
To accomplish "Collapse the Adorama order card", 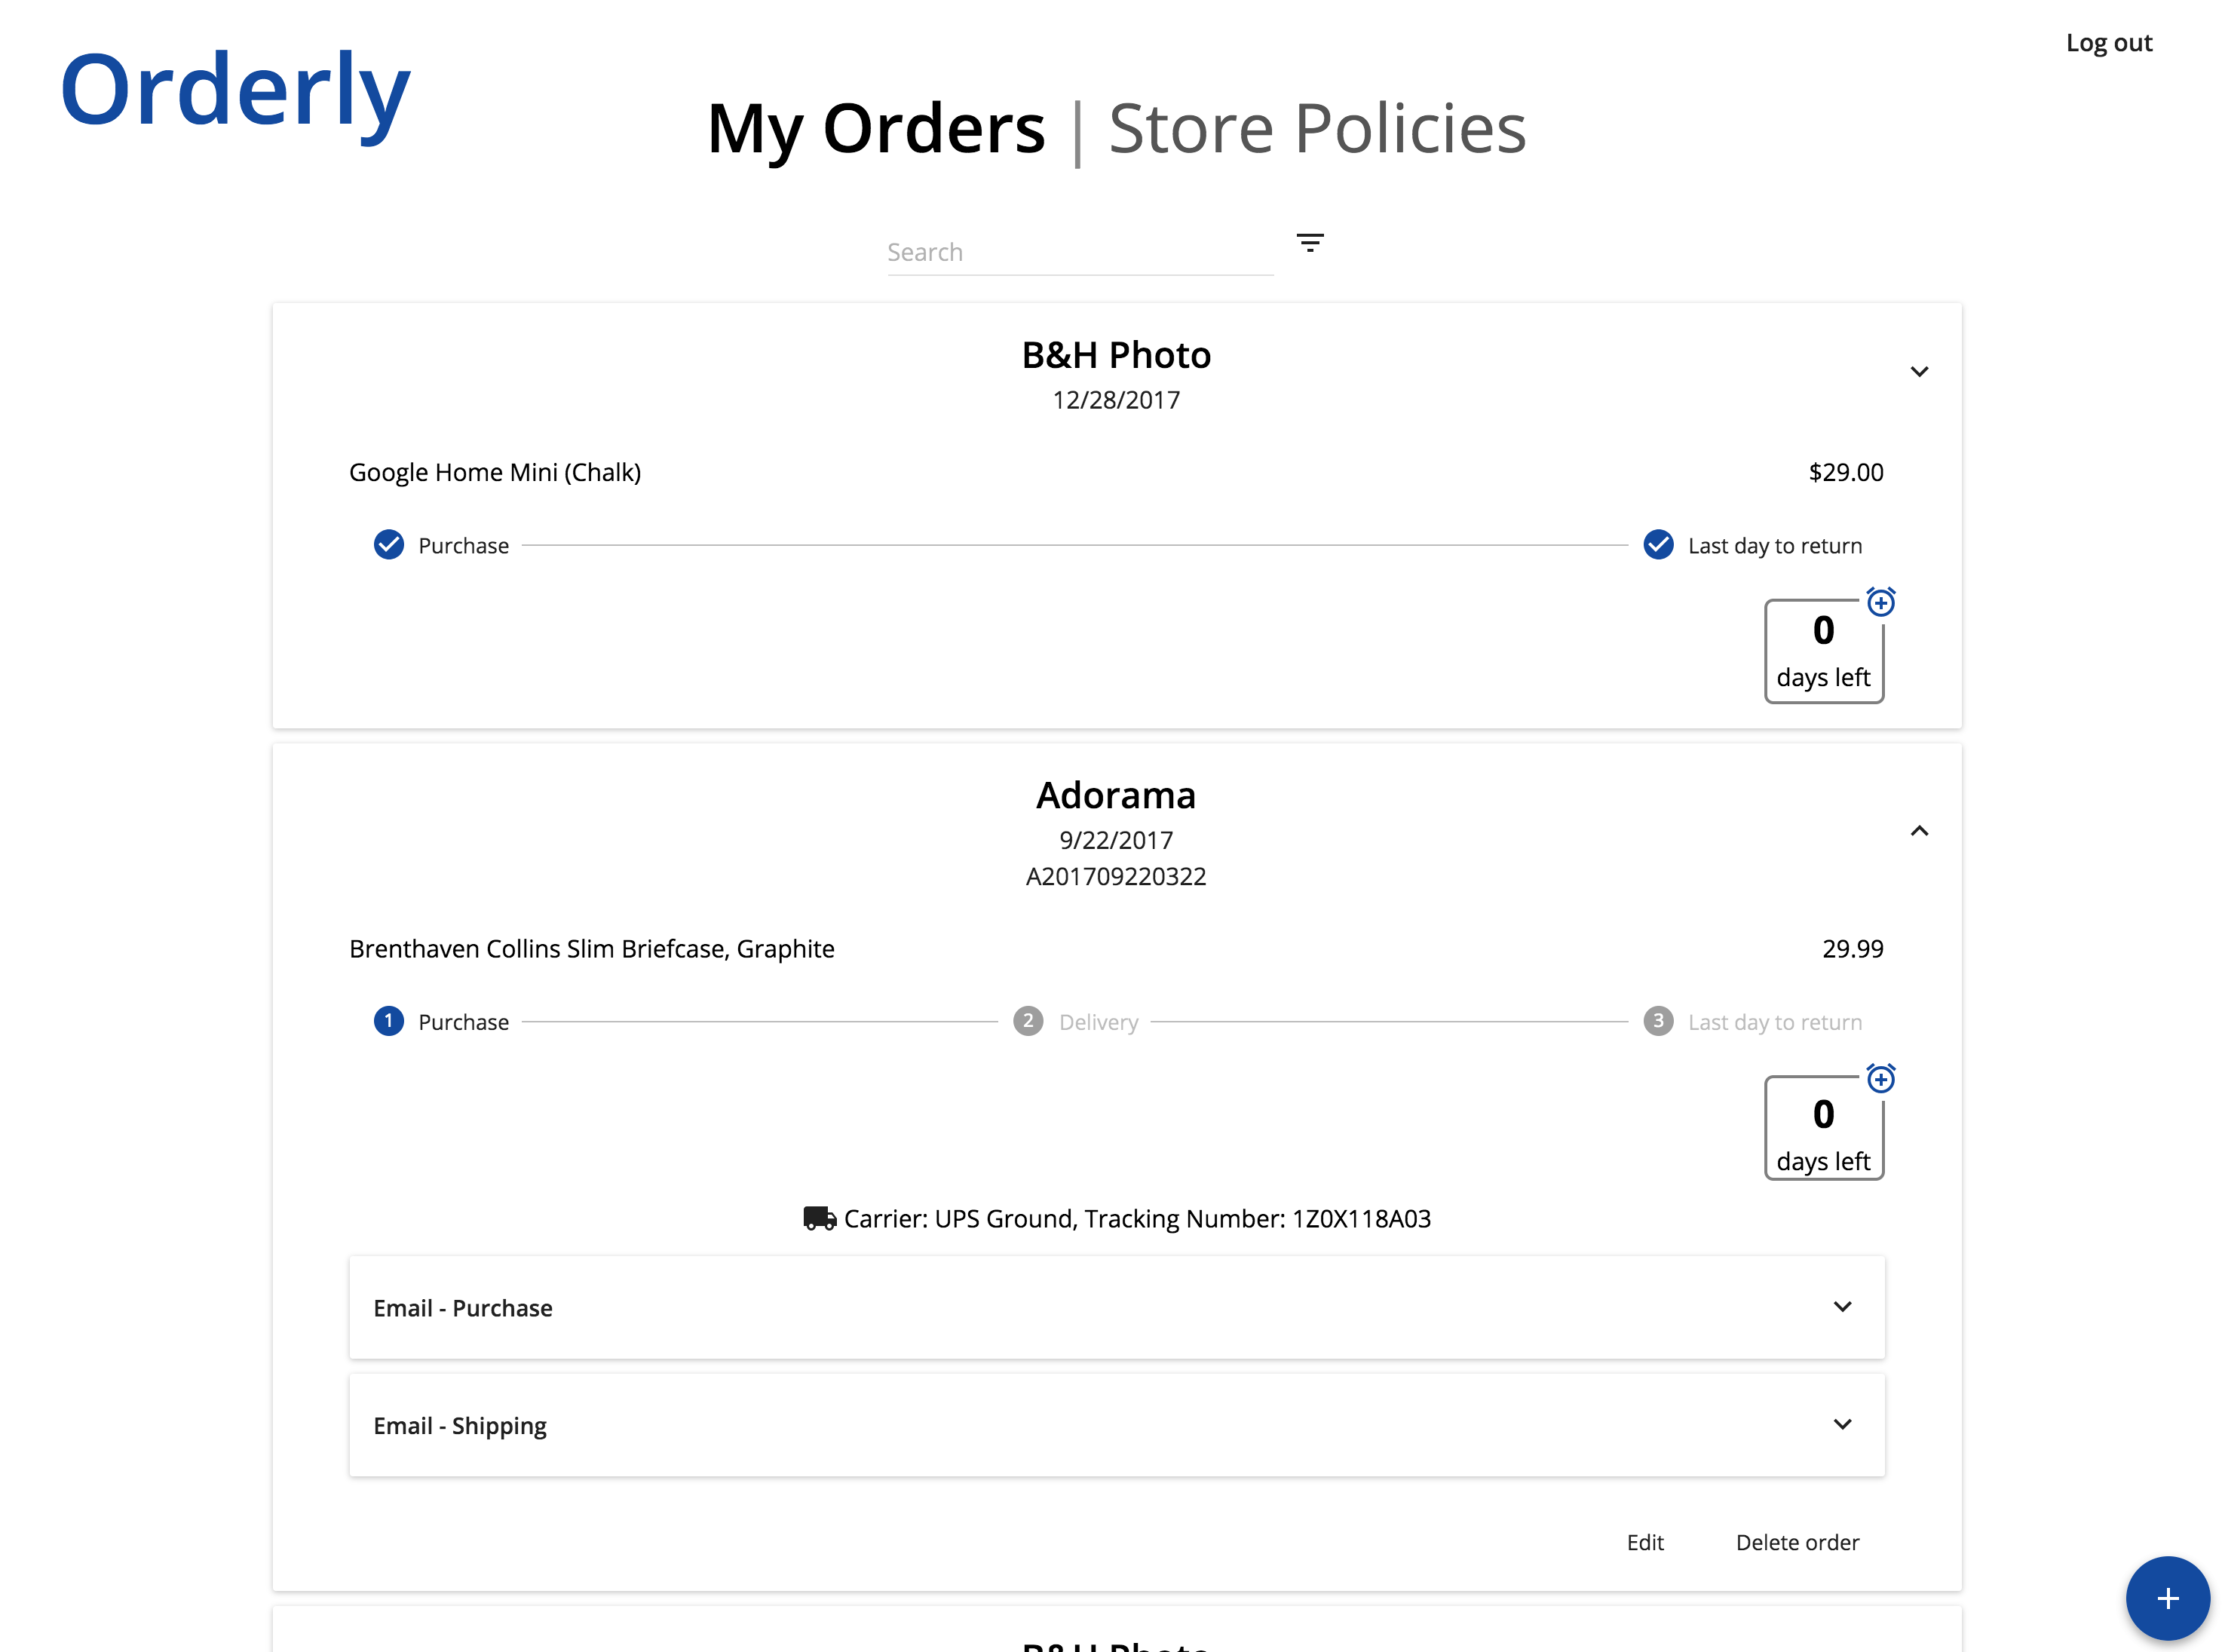I will [1918, 830].
